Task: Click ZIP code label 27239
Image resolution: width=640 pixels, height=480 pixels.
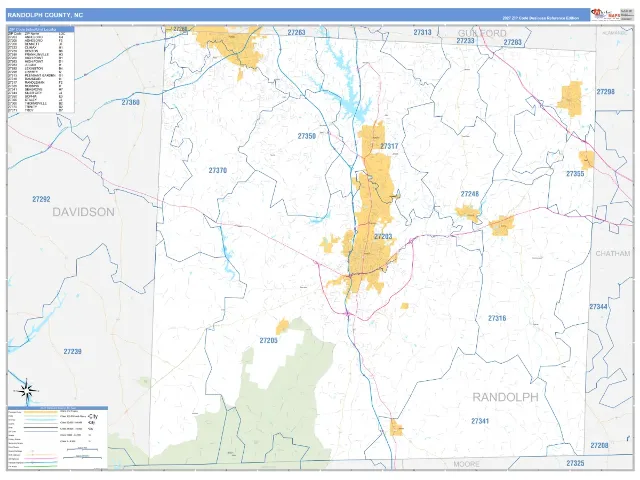Action: tap(72, 351)
